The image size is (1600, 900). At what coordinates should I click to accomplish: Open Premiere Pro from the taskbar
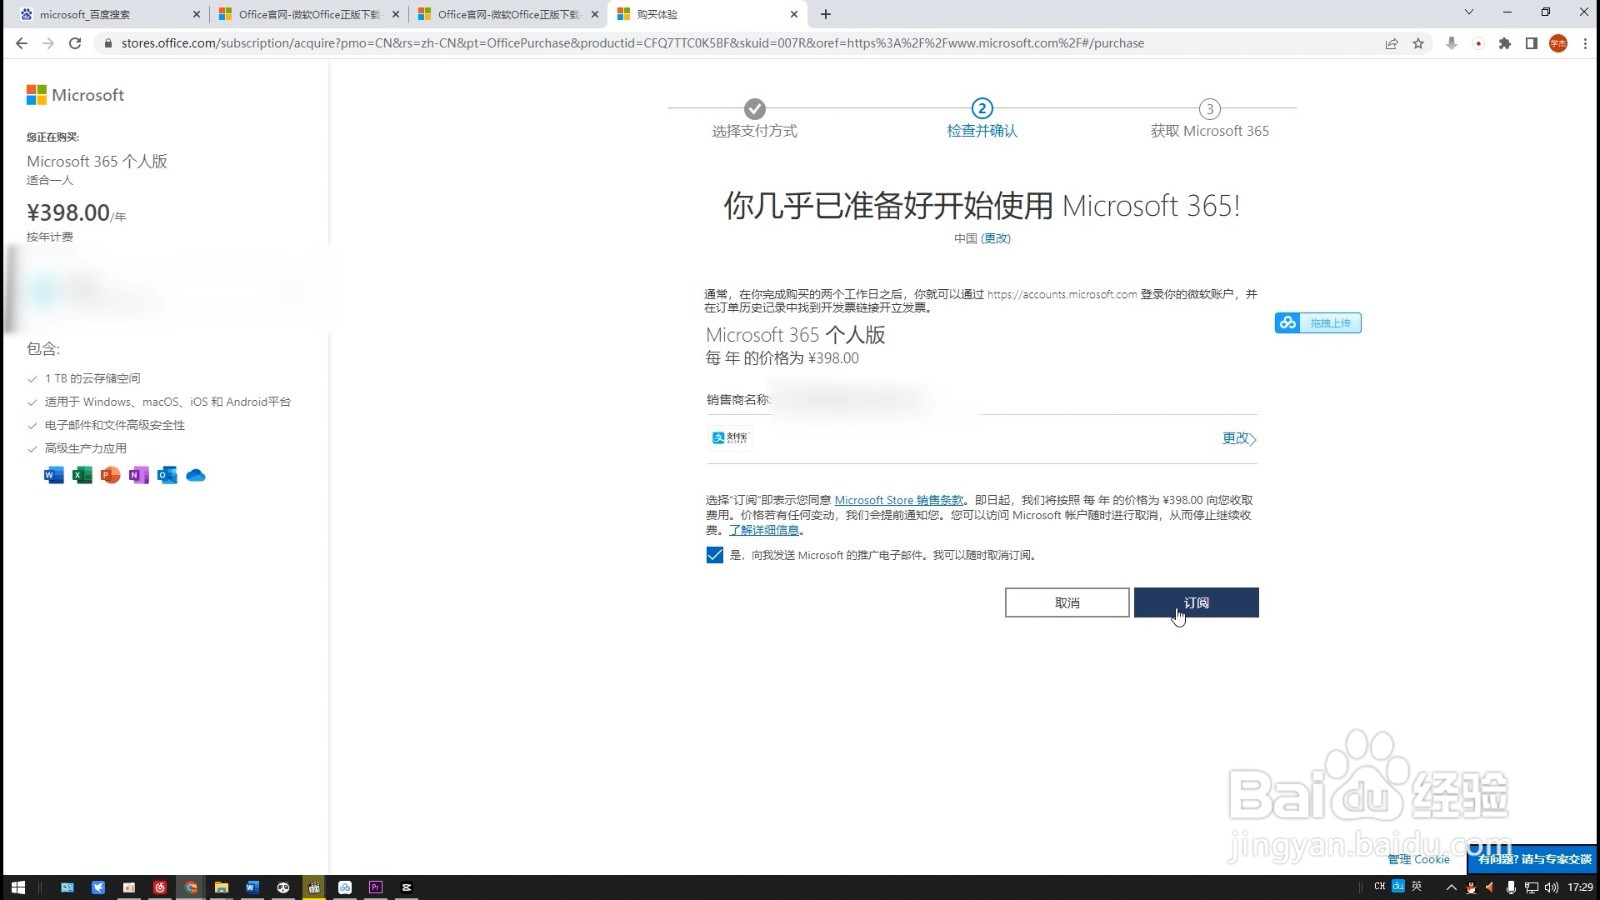pyautogui.click(x=375, y=887)
